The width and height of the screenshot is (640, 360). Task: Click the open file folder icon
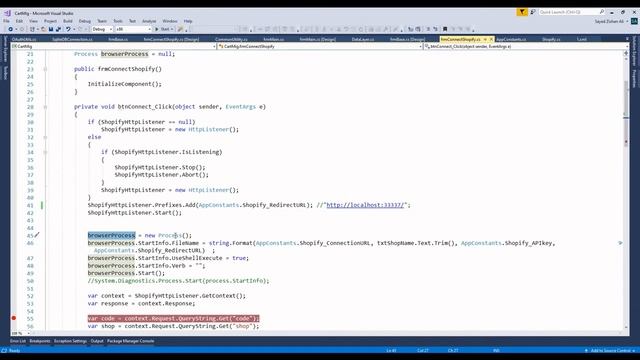tap(43, 29)
